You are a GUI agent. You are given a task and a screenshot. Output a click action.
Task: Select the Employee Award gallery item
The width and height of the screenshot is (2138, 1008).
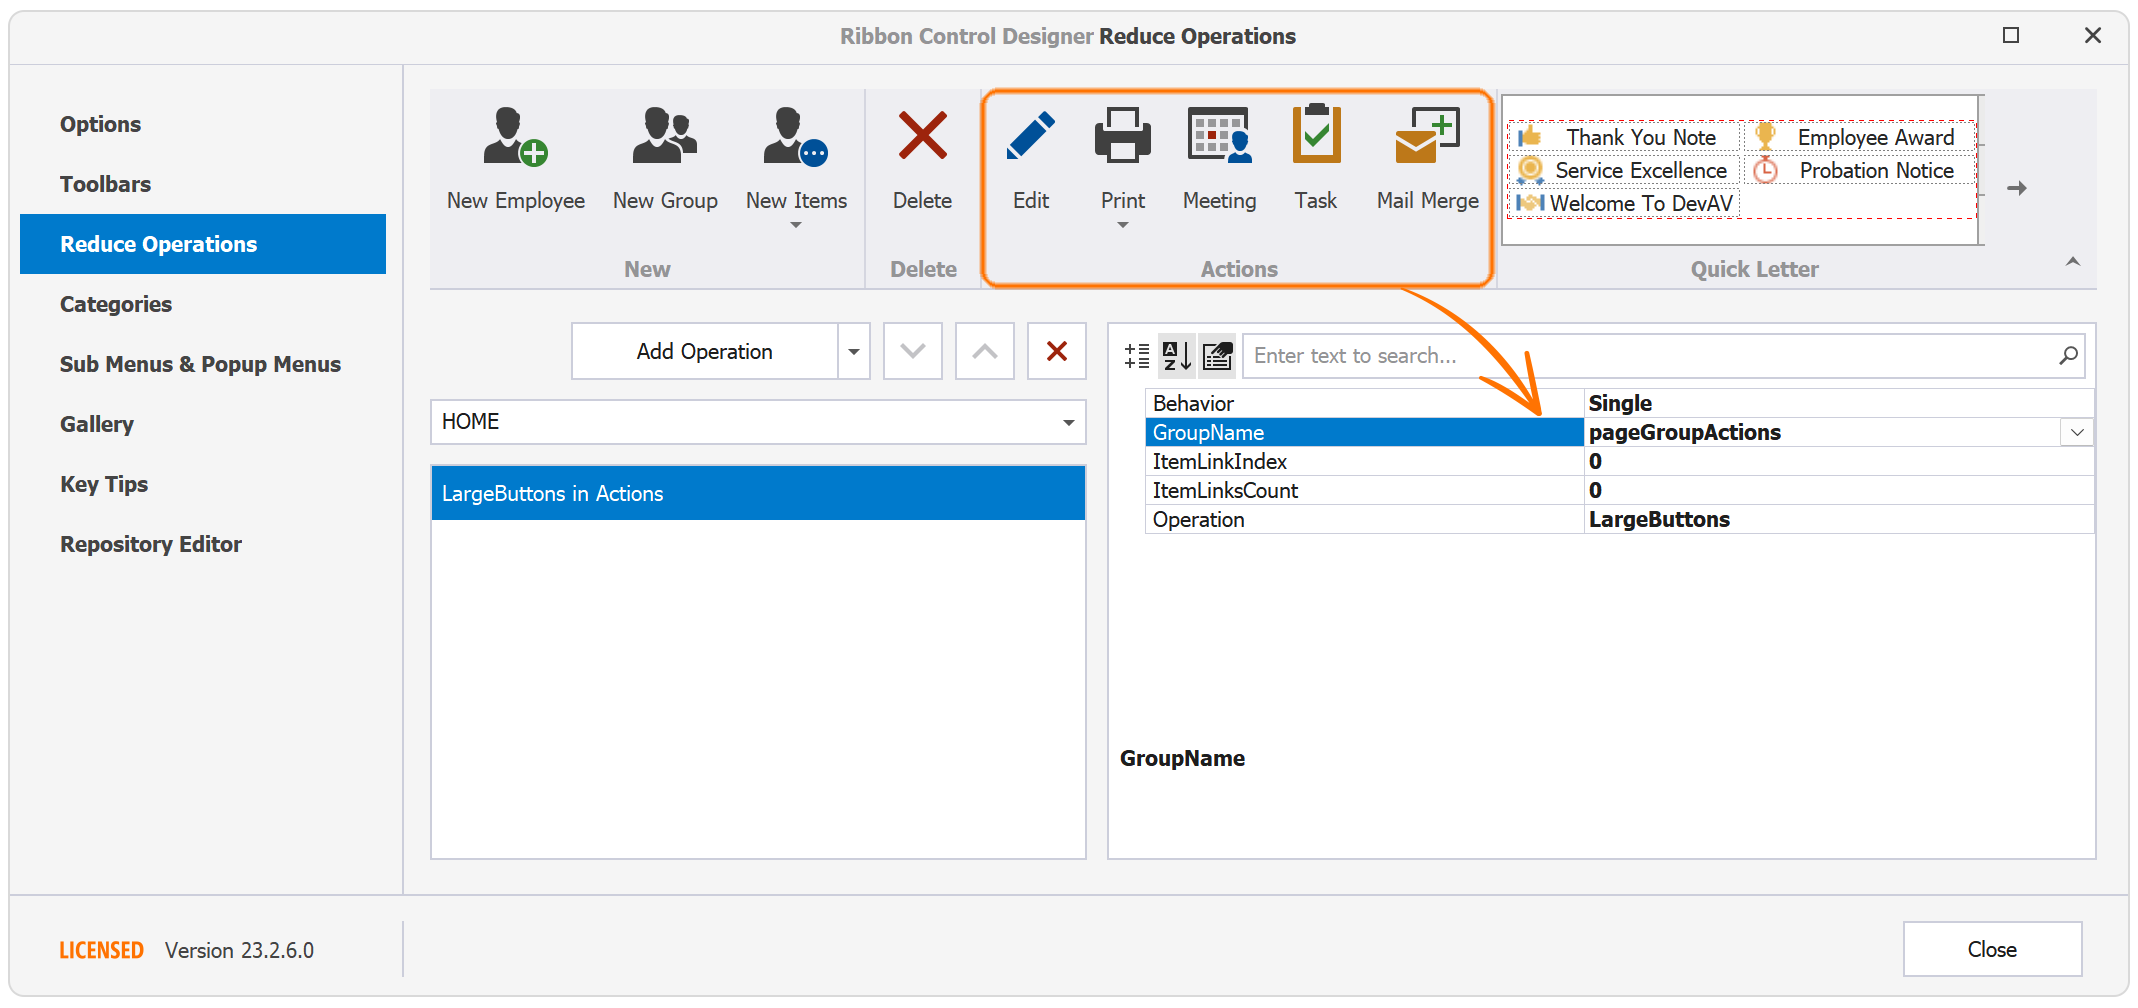[1859, 138]
